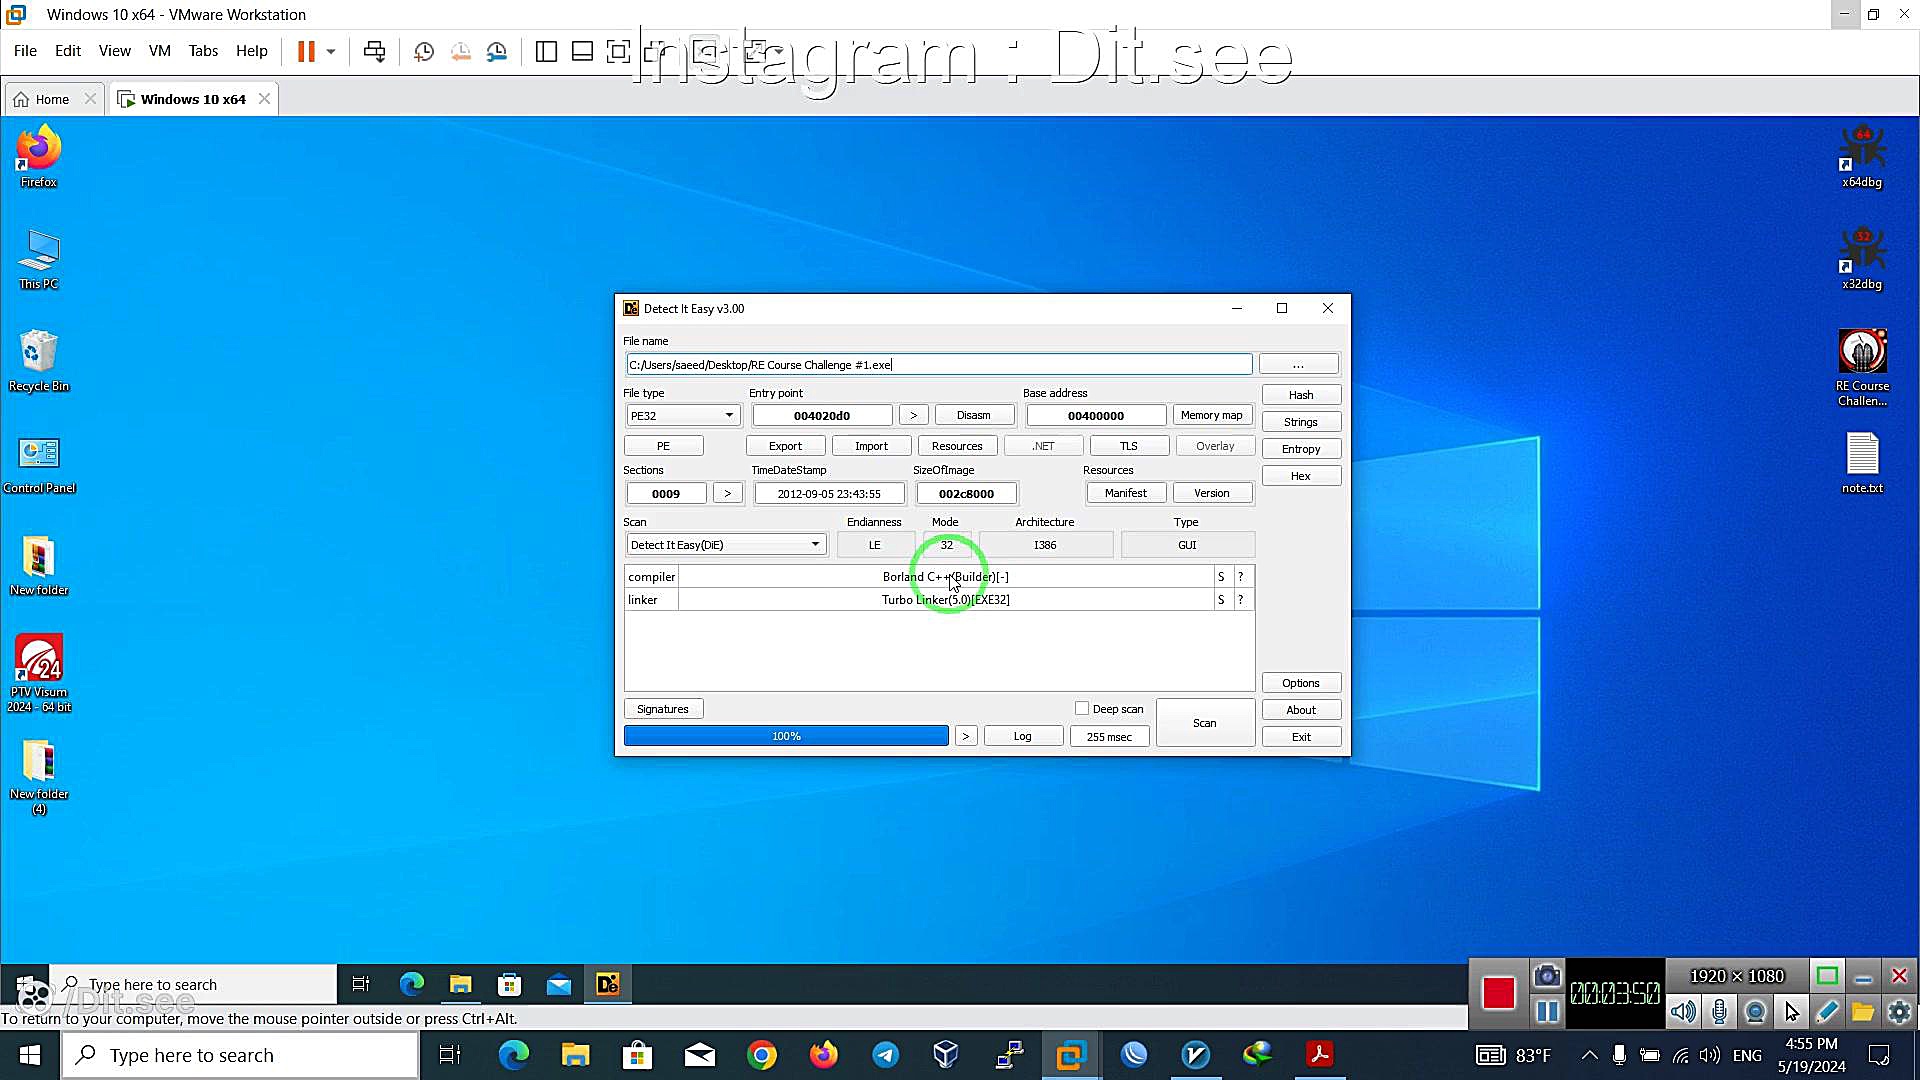Image resolution: width=1920 pixels, height=1080 pixels.
Task: Click the recorder drawing pencil icon
Action: click(1827, 1011)
